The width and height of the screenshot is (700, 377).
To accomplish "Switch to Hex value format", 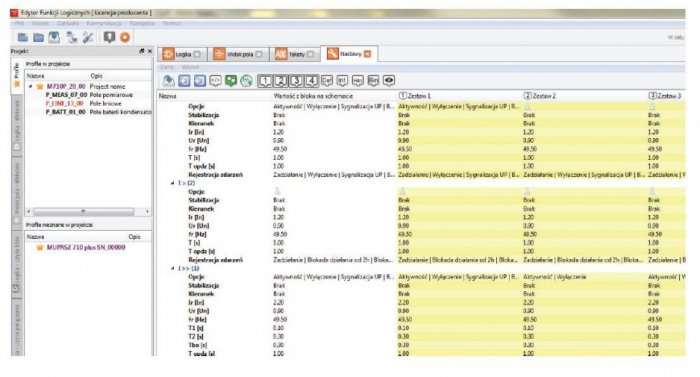I will [x=358, y=81].
